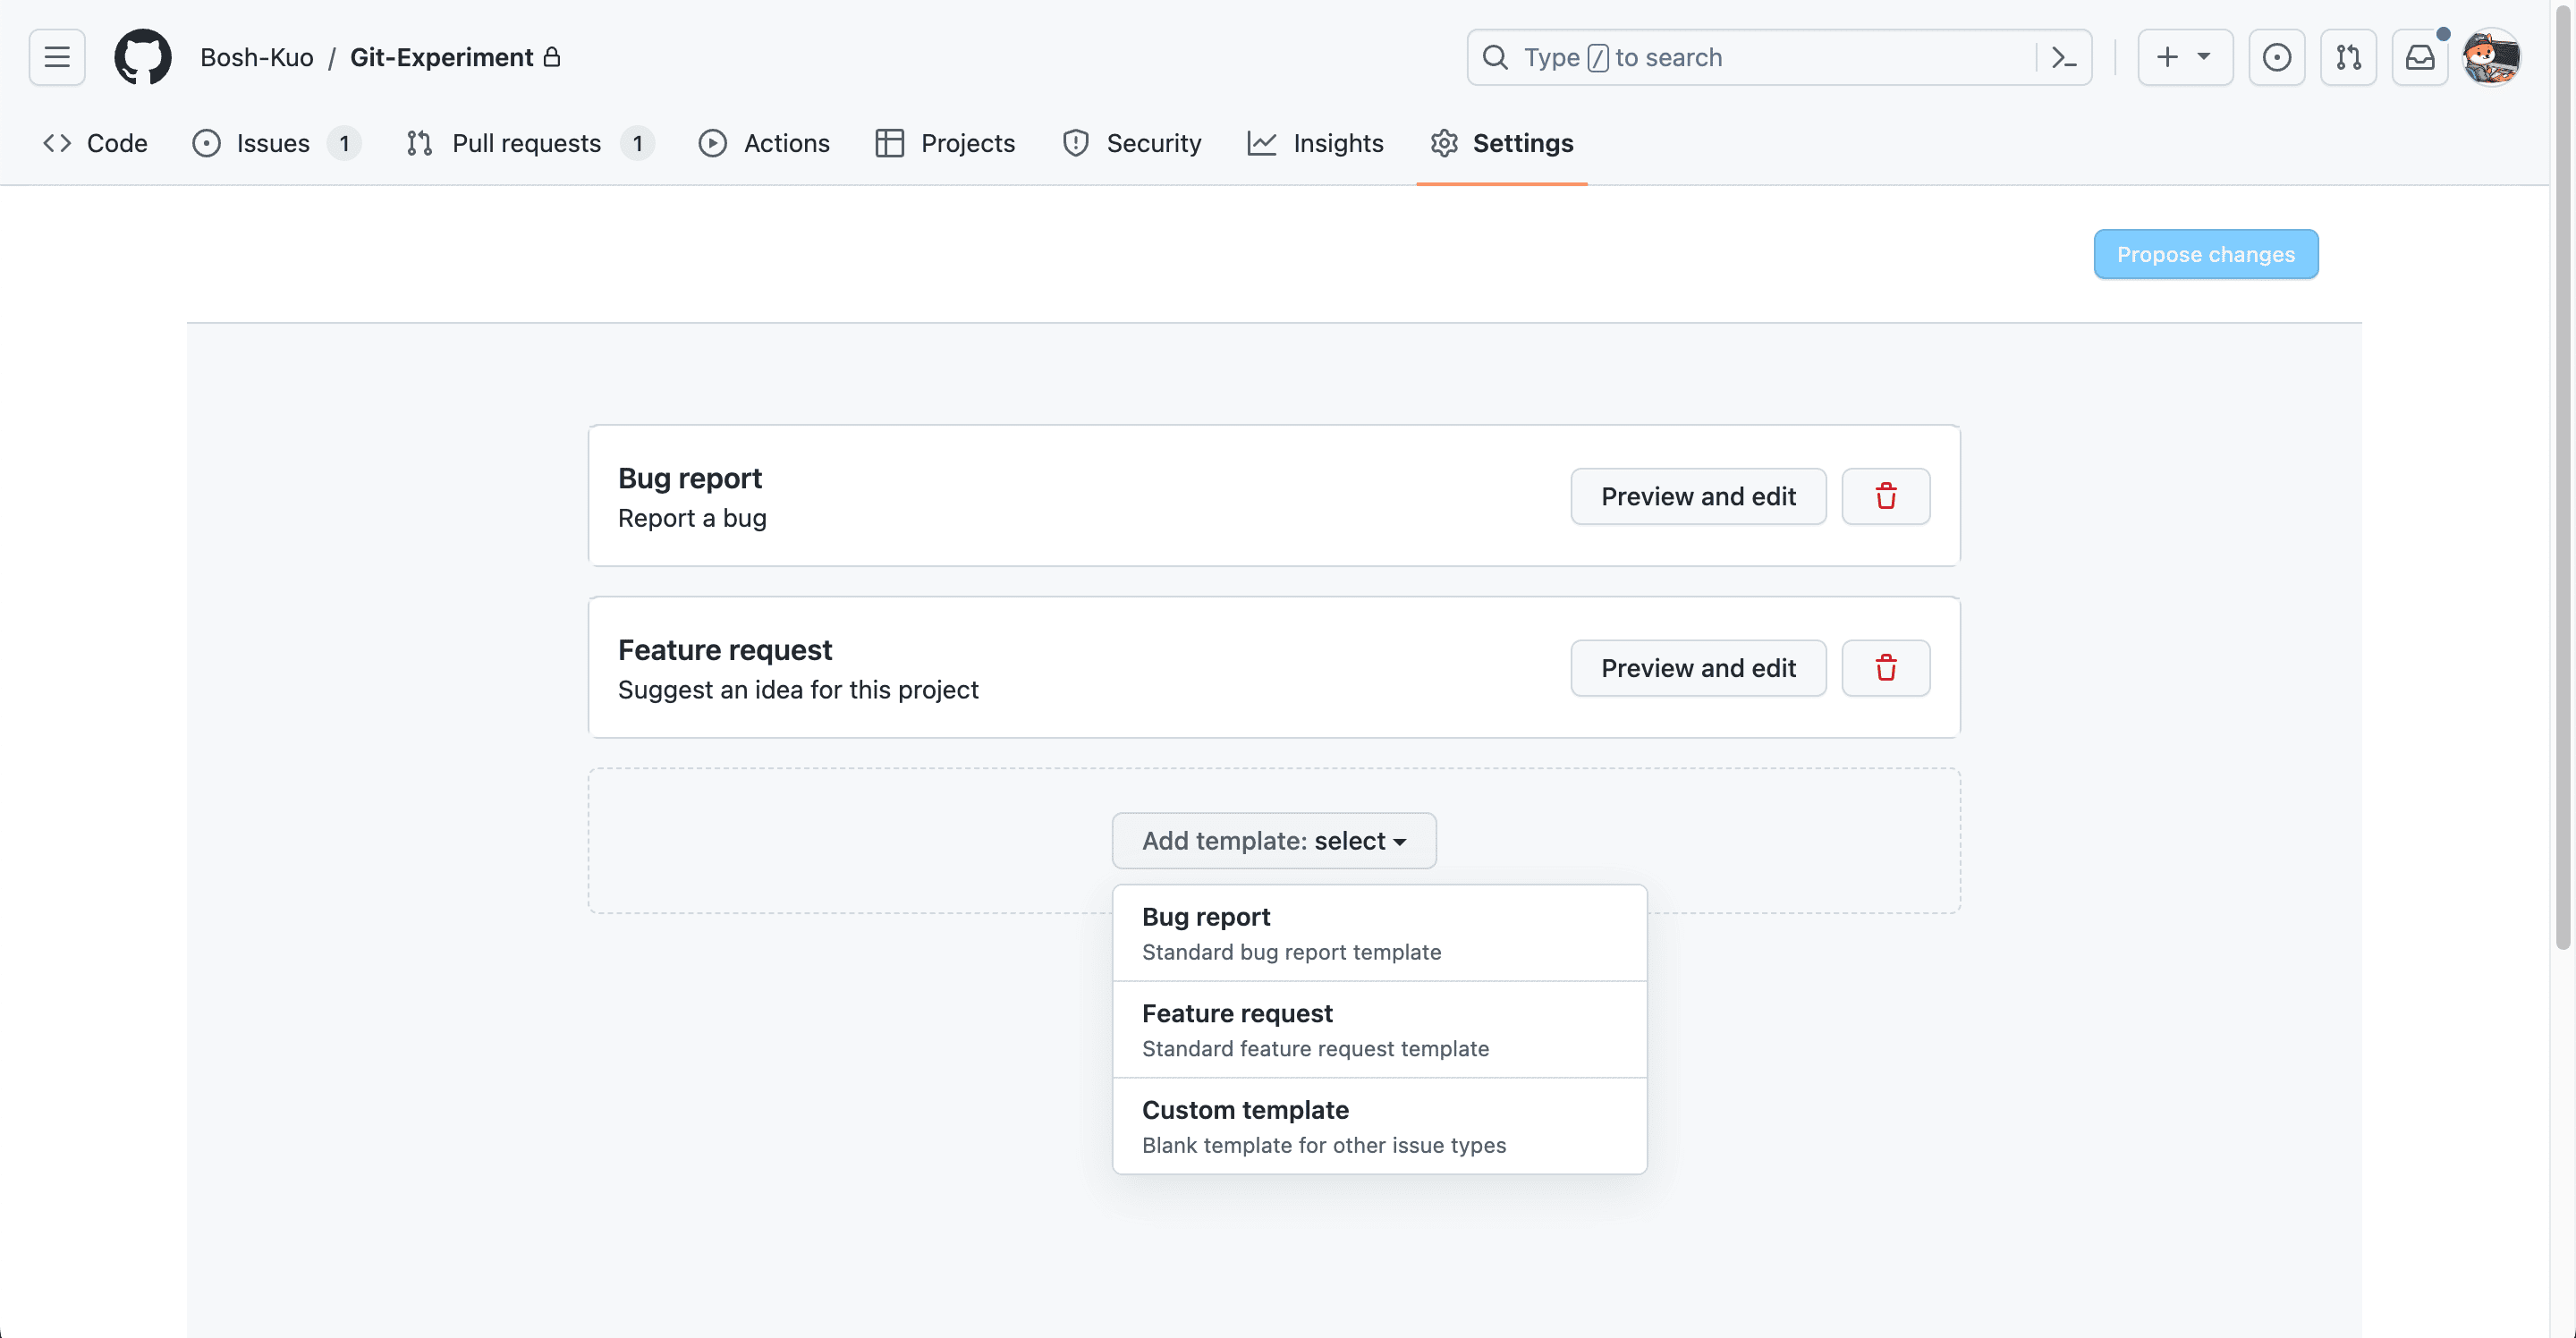
Task: Open the plus create-new dropdown
Action: pos(2185,57)
